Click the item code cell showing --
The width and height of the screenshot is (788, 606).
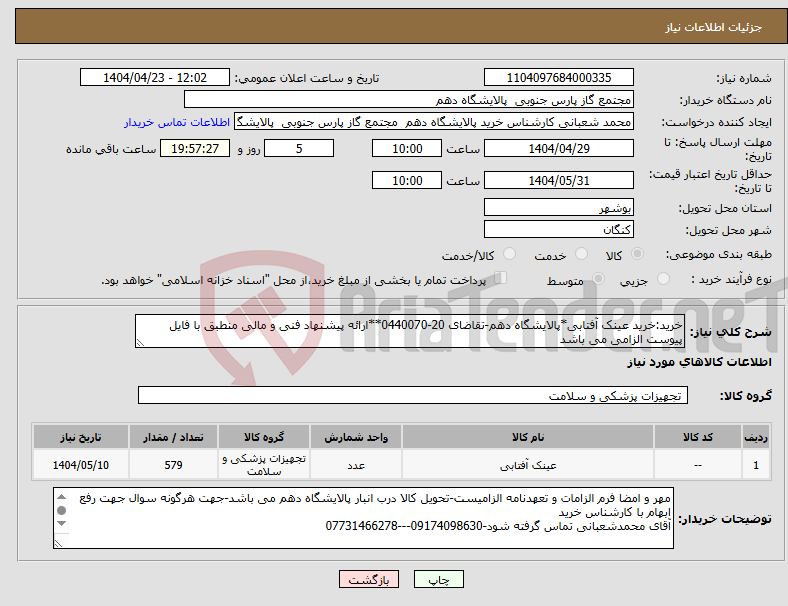pos(698,465)
